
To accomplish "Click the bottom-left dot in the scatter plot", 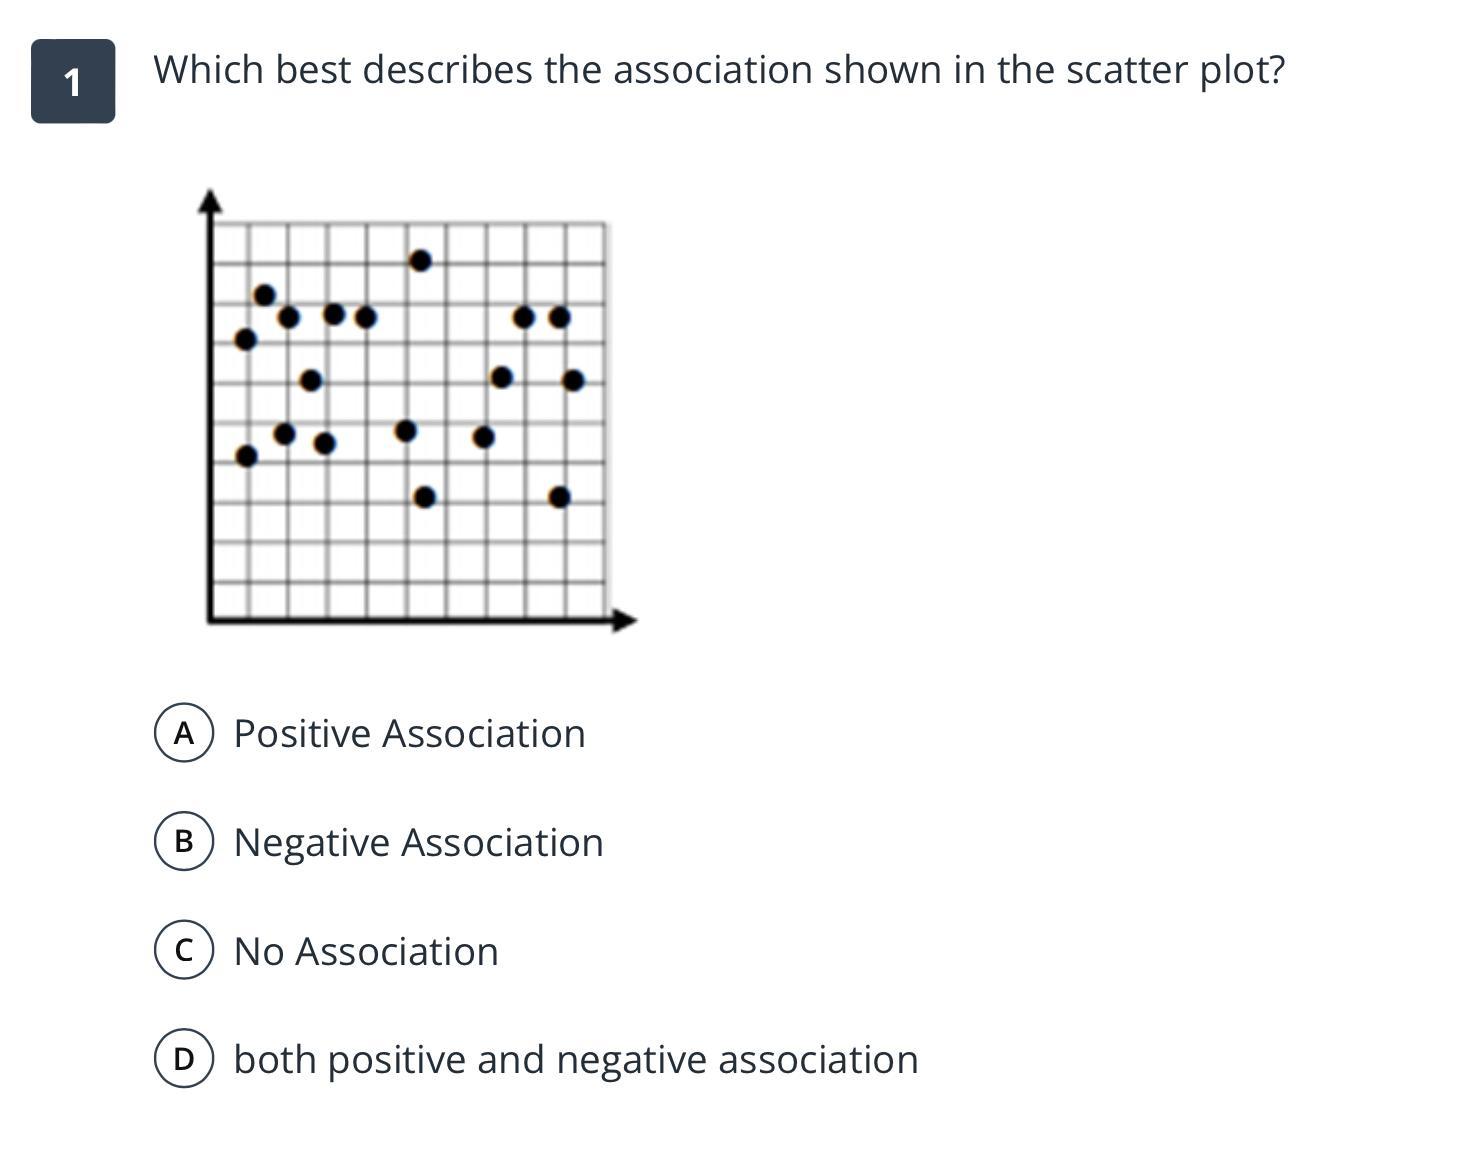I will pyautogui.click(x=247, y=456).
